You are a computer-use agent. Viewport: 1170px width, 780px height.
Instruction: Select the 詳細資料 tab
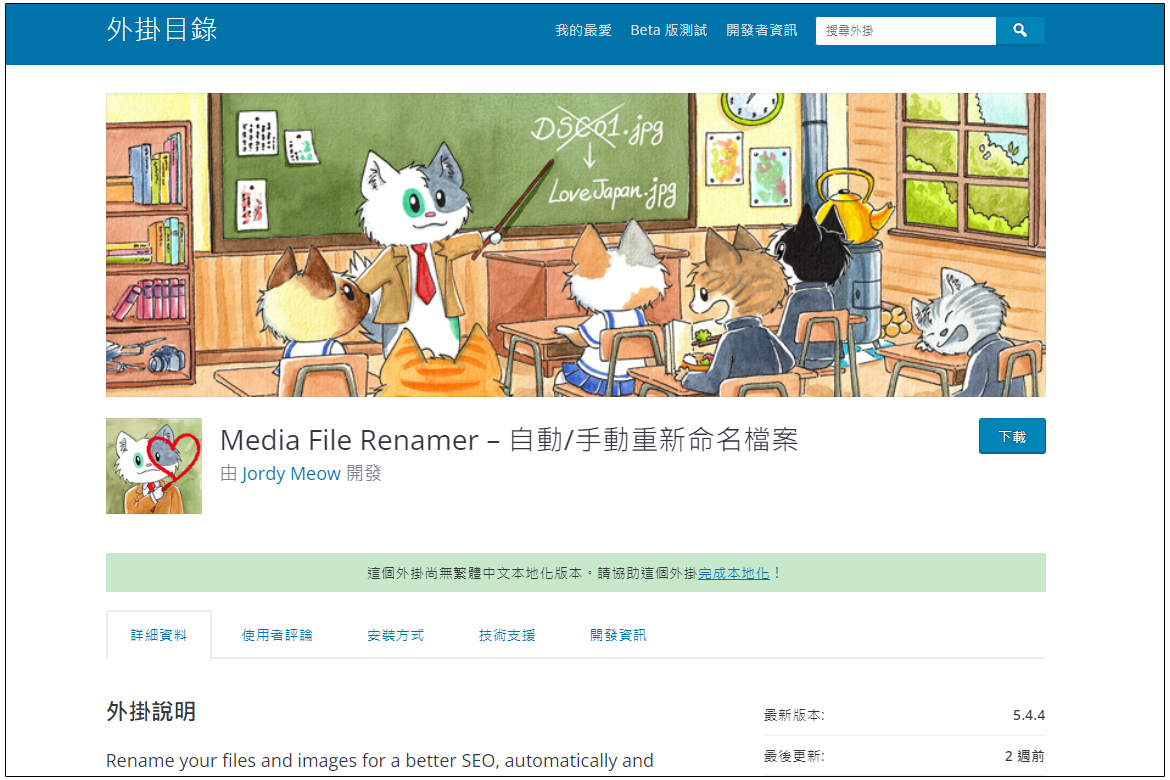pos(159,635)
